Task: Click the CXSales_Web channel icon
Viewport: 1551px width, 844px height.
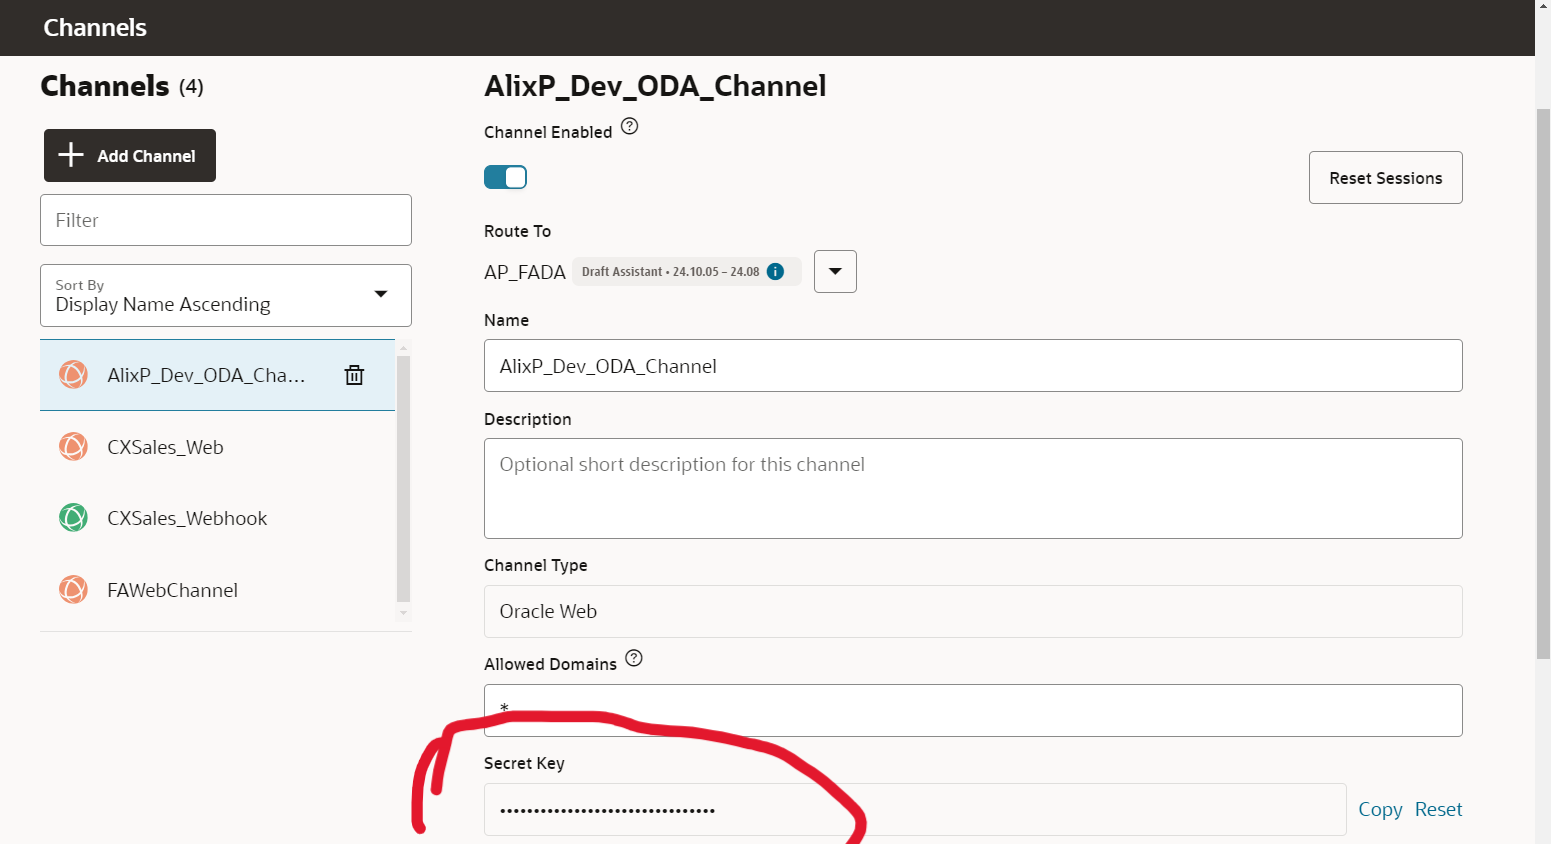Action: tap(72, 447)
